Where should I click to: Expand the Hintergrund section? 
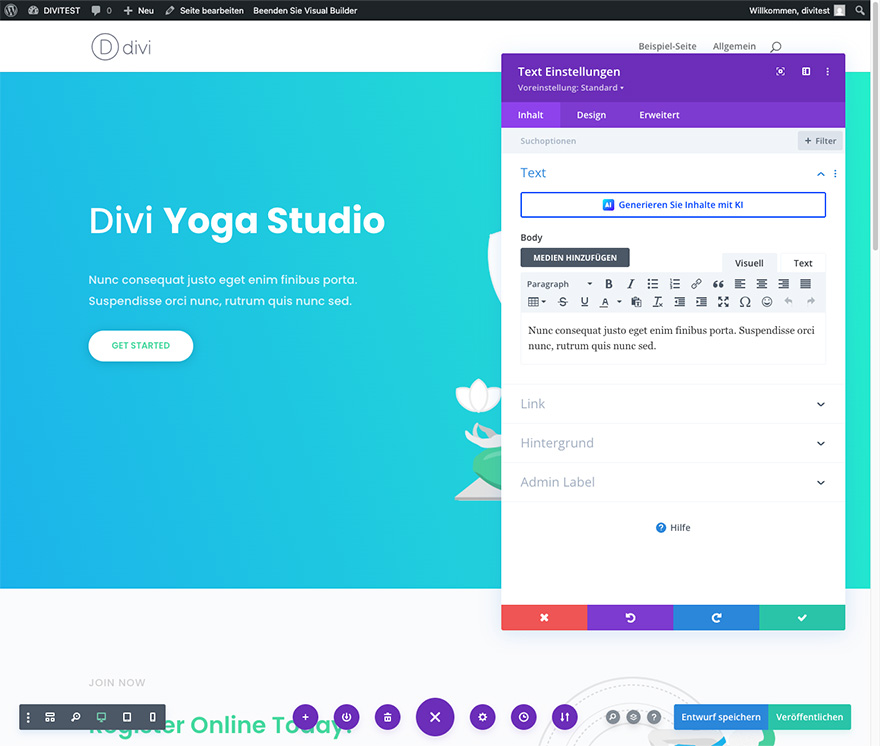click(x=673, y=443)
